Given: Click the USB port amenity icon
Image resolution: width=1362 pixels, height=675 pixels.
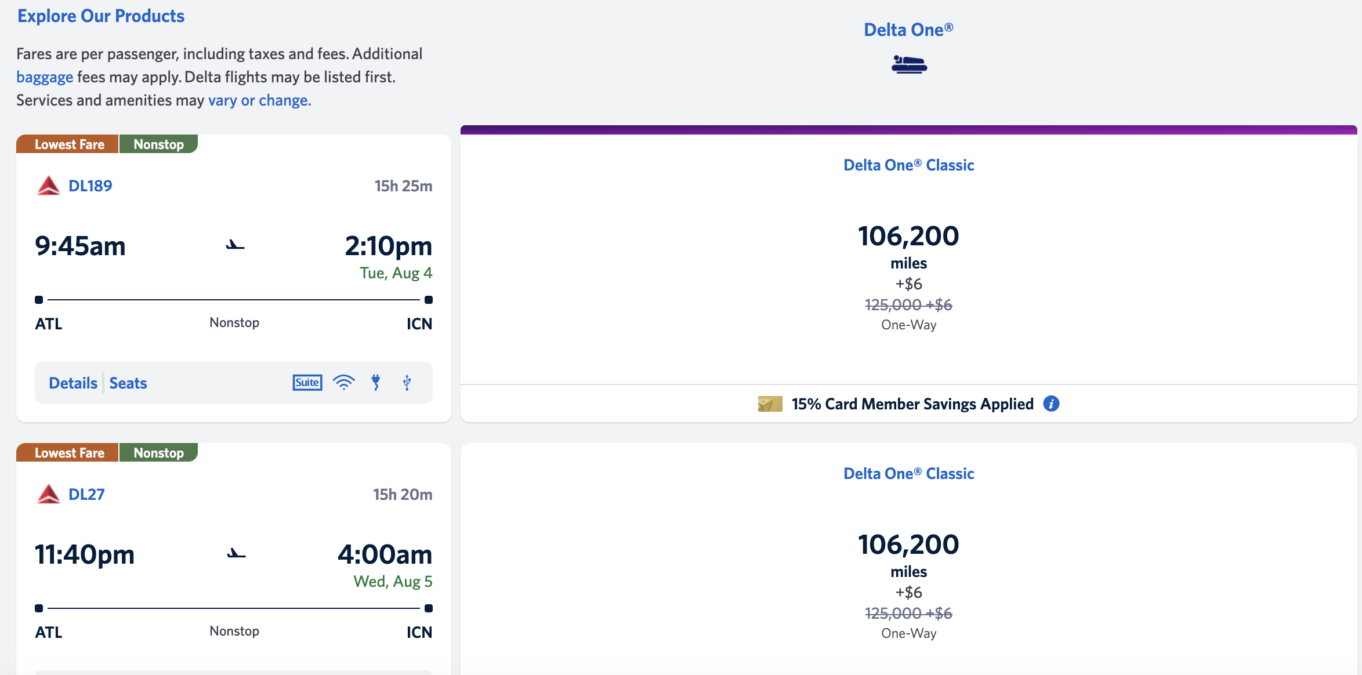Looking at the screenshot, I should pos(407,383).
